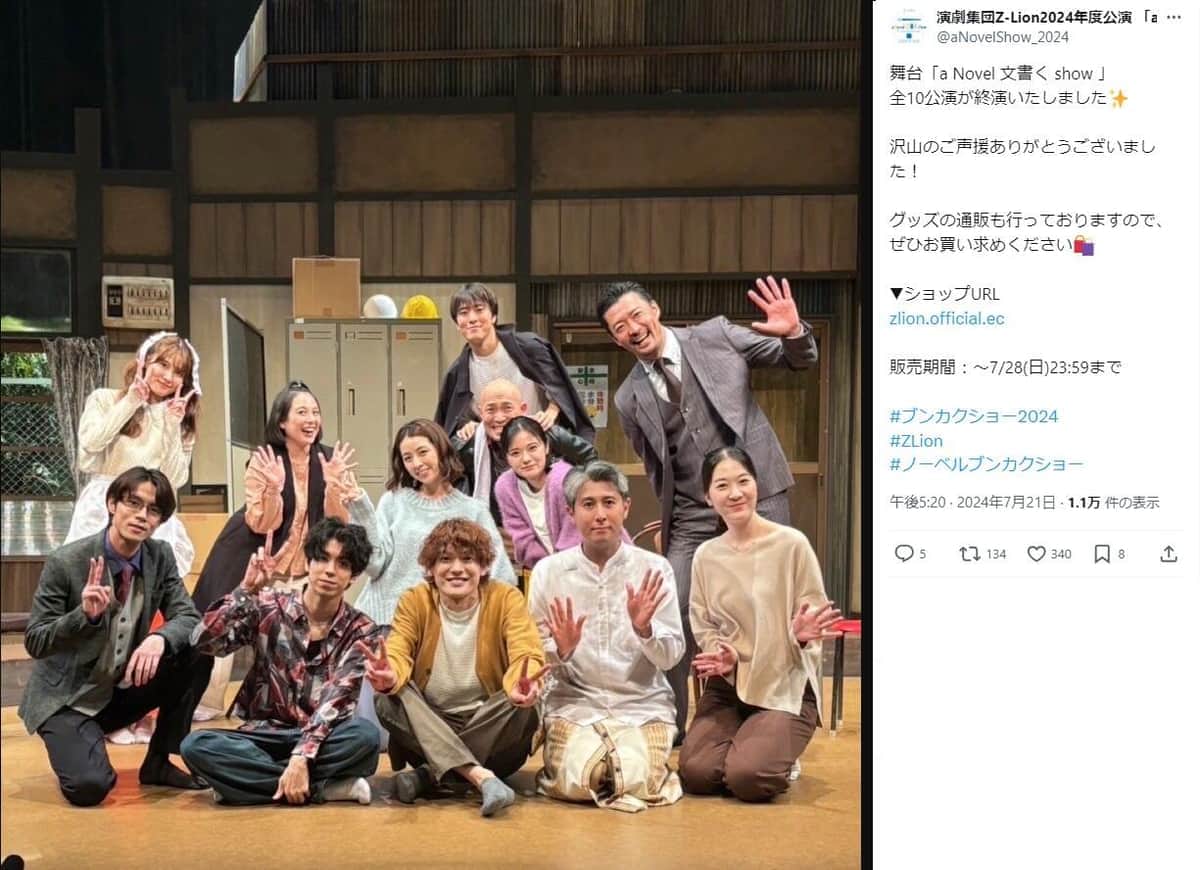
Task: Bookmark this post
Action: coord(1102,553)
